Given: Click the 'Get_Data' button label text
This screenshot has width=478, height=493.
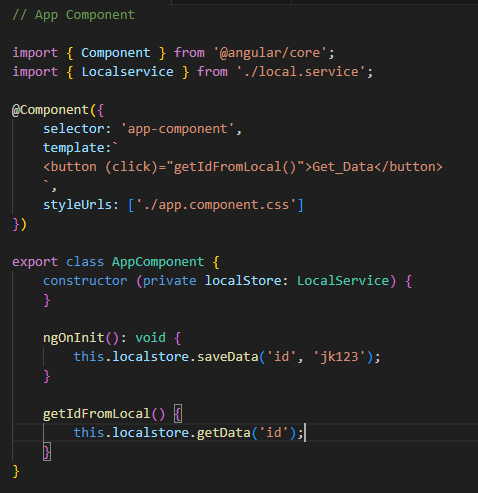Looking at the screenshot, I should (343, 167).
